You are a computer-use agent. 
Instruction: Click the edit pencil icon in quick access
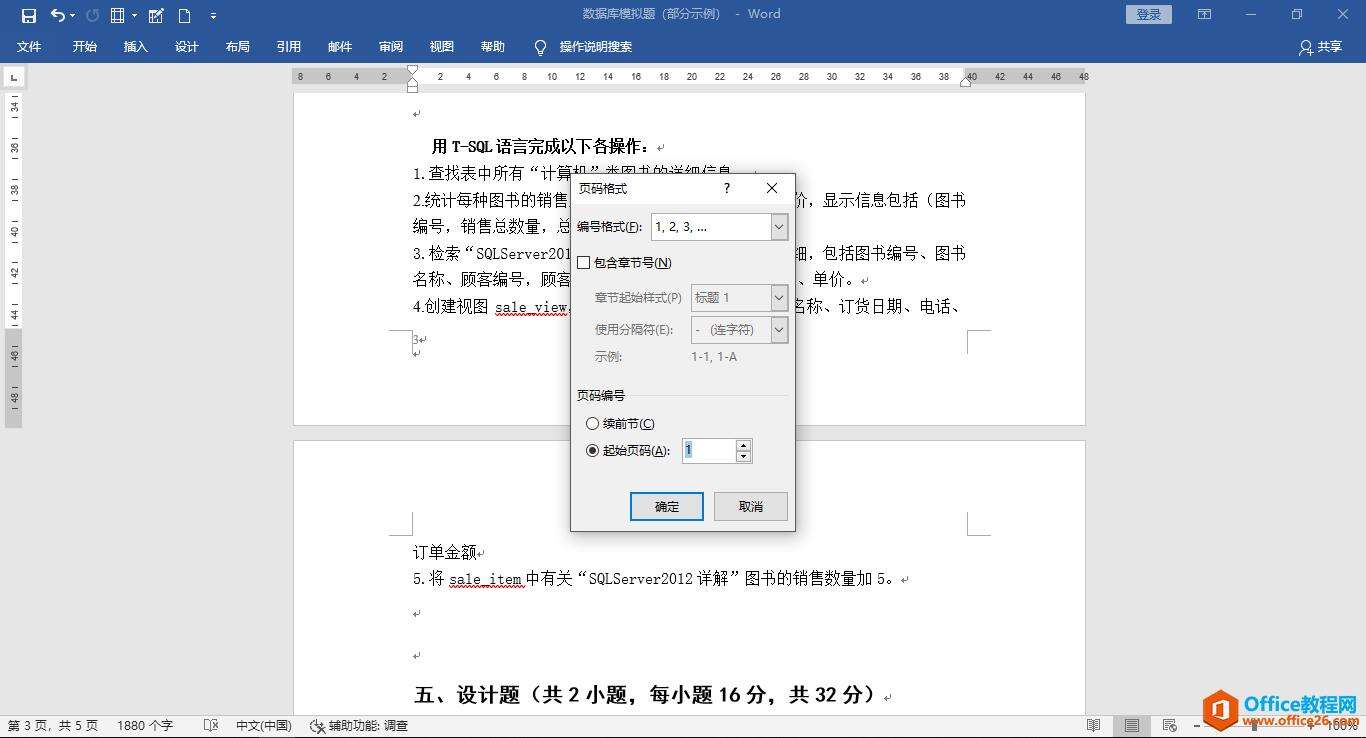[156, 15]
